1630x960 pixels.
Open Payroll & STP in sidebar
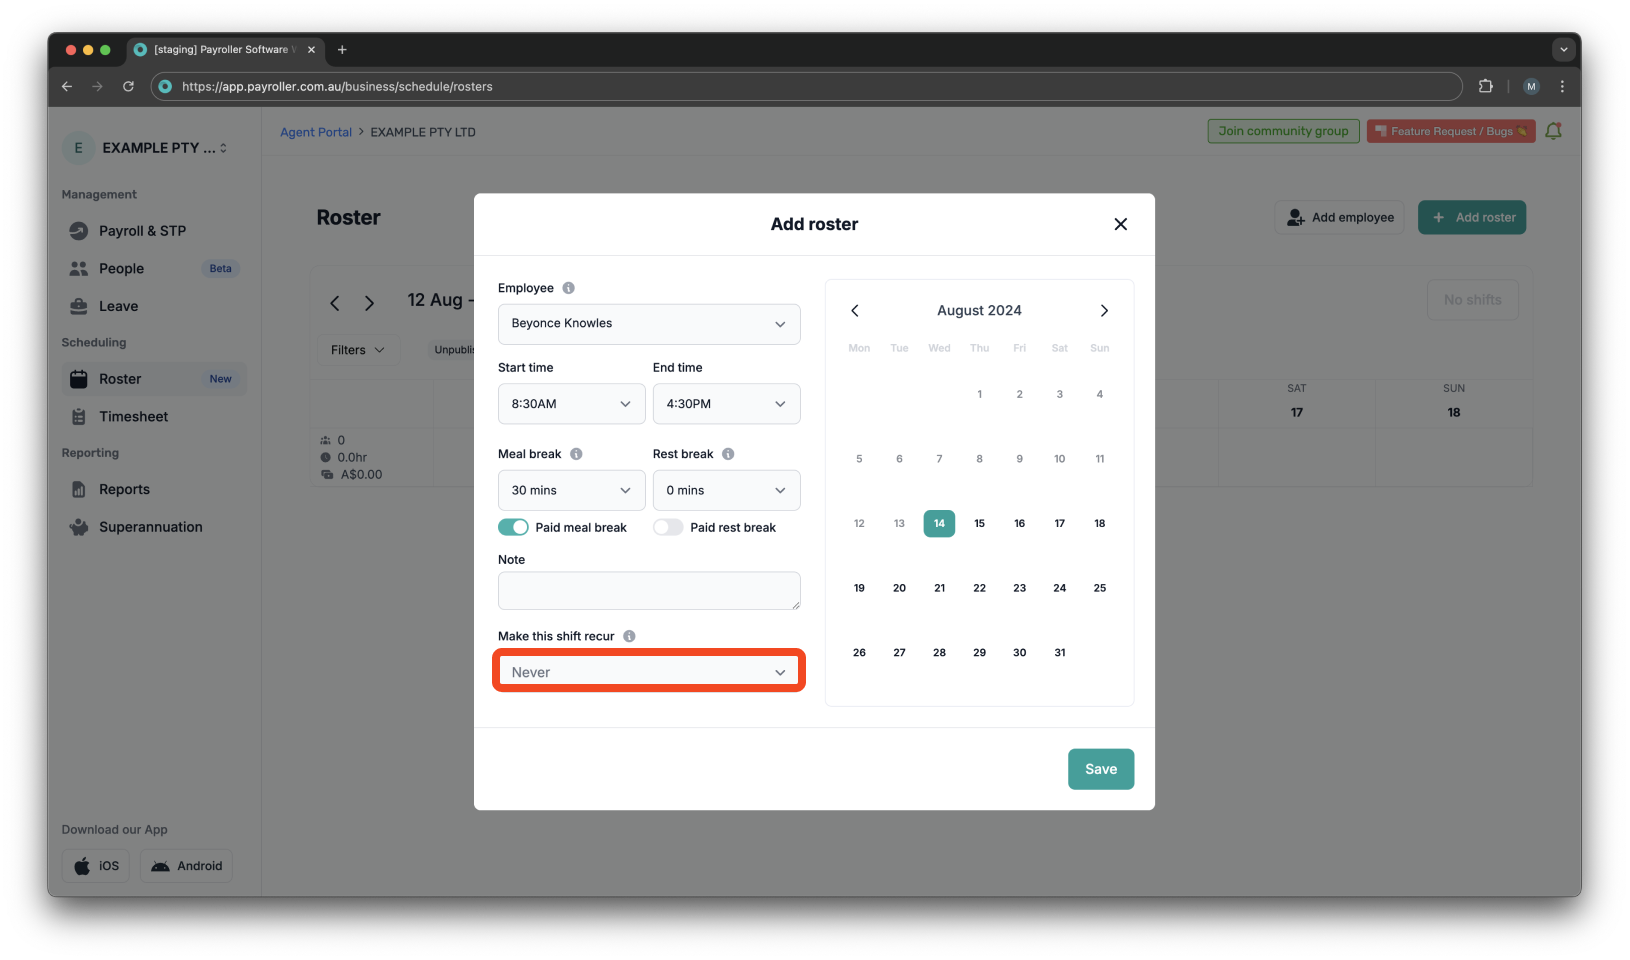point(154,231)
